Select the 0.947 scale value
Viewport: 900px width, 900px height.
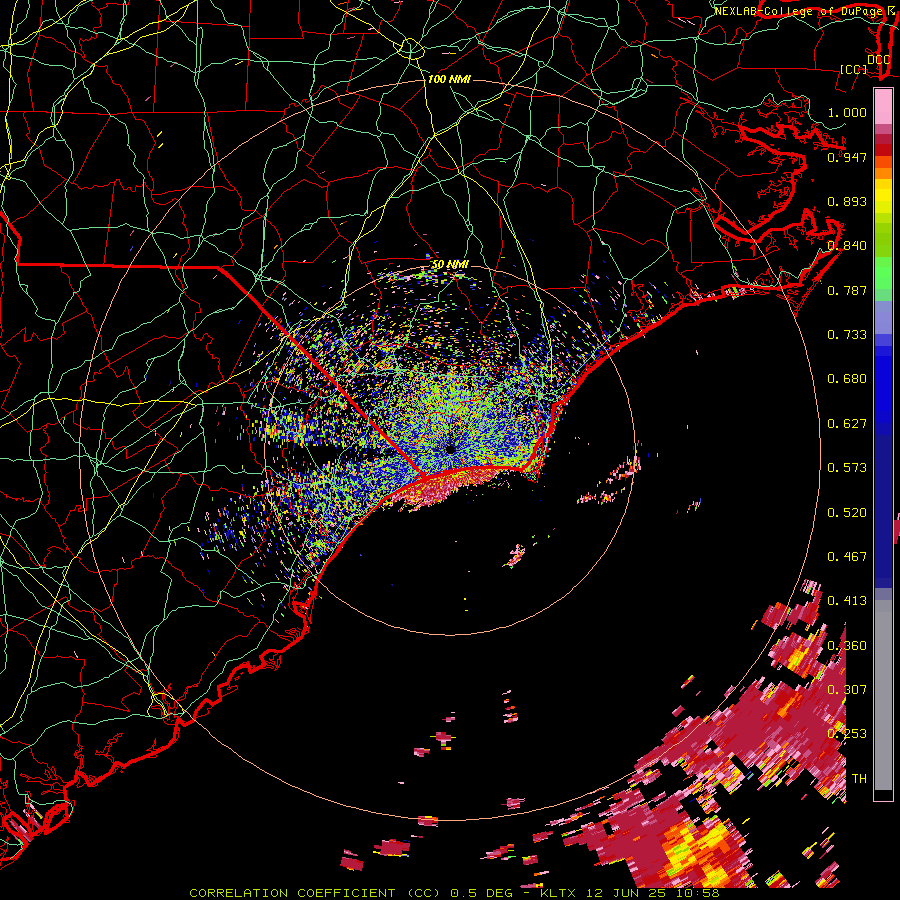(847, 157)
